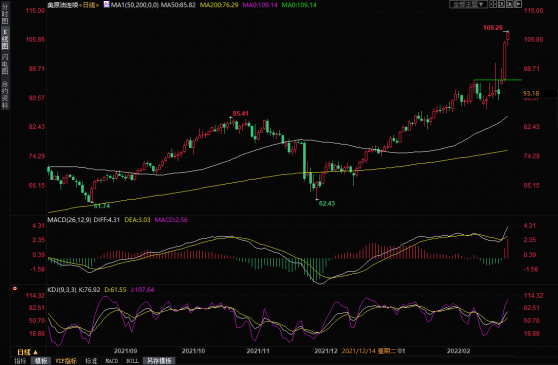Expand the 日线 period selector

[27, 352]
